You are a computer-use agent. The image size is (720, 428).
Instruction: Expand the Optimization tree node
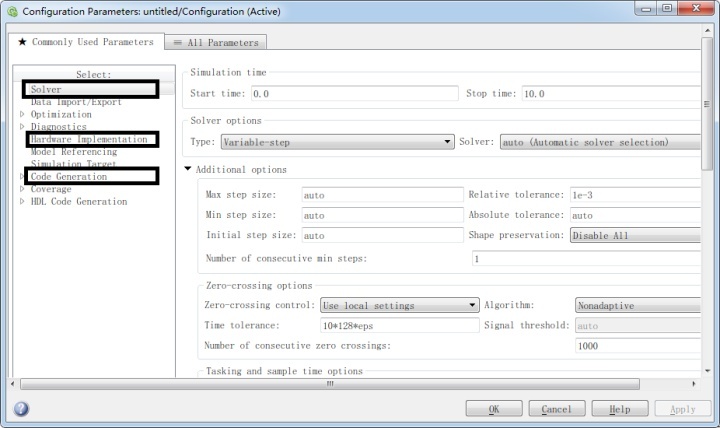point(22,114)
